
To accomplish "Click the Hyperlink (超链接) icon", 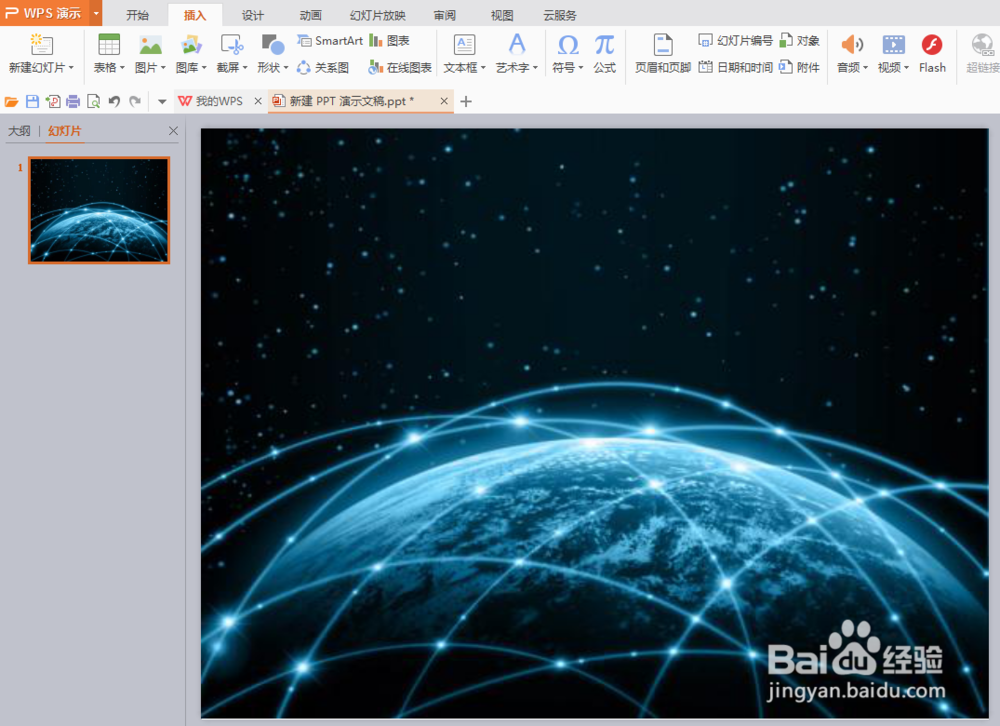I will [x=982, y=45].
